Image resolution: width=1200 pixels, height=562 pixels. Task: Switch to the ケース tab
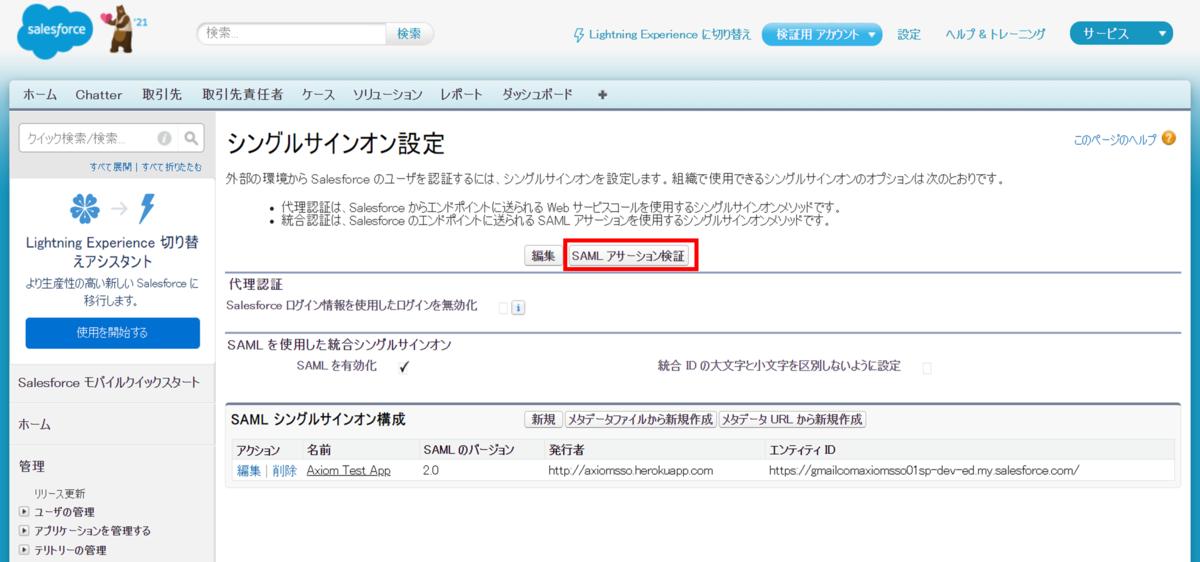318,95
